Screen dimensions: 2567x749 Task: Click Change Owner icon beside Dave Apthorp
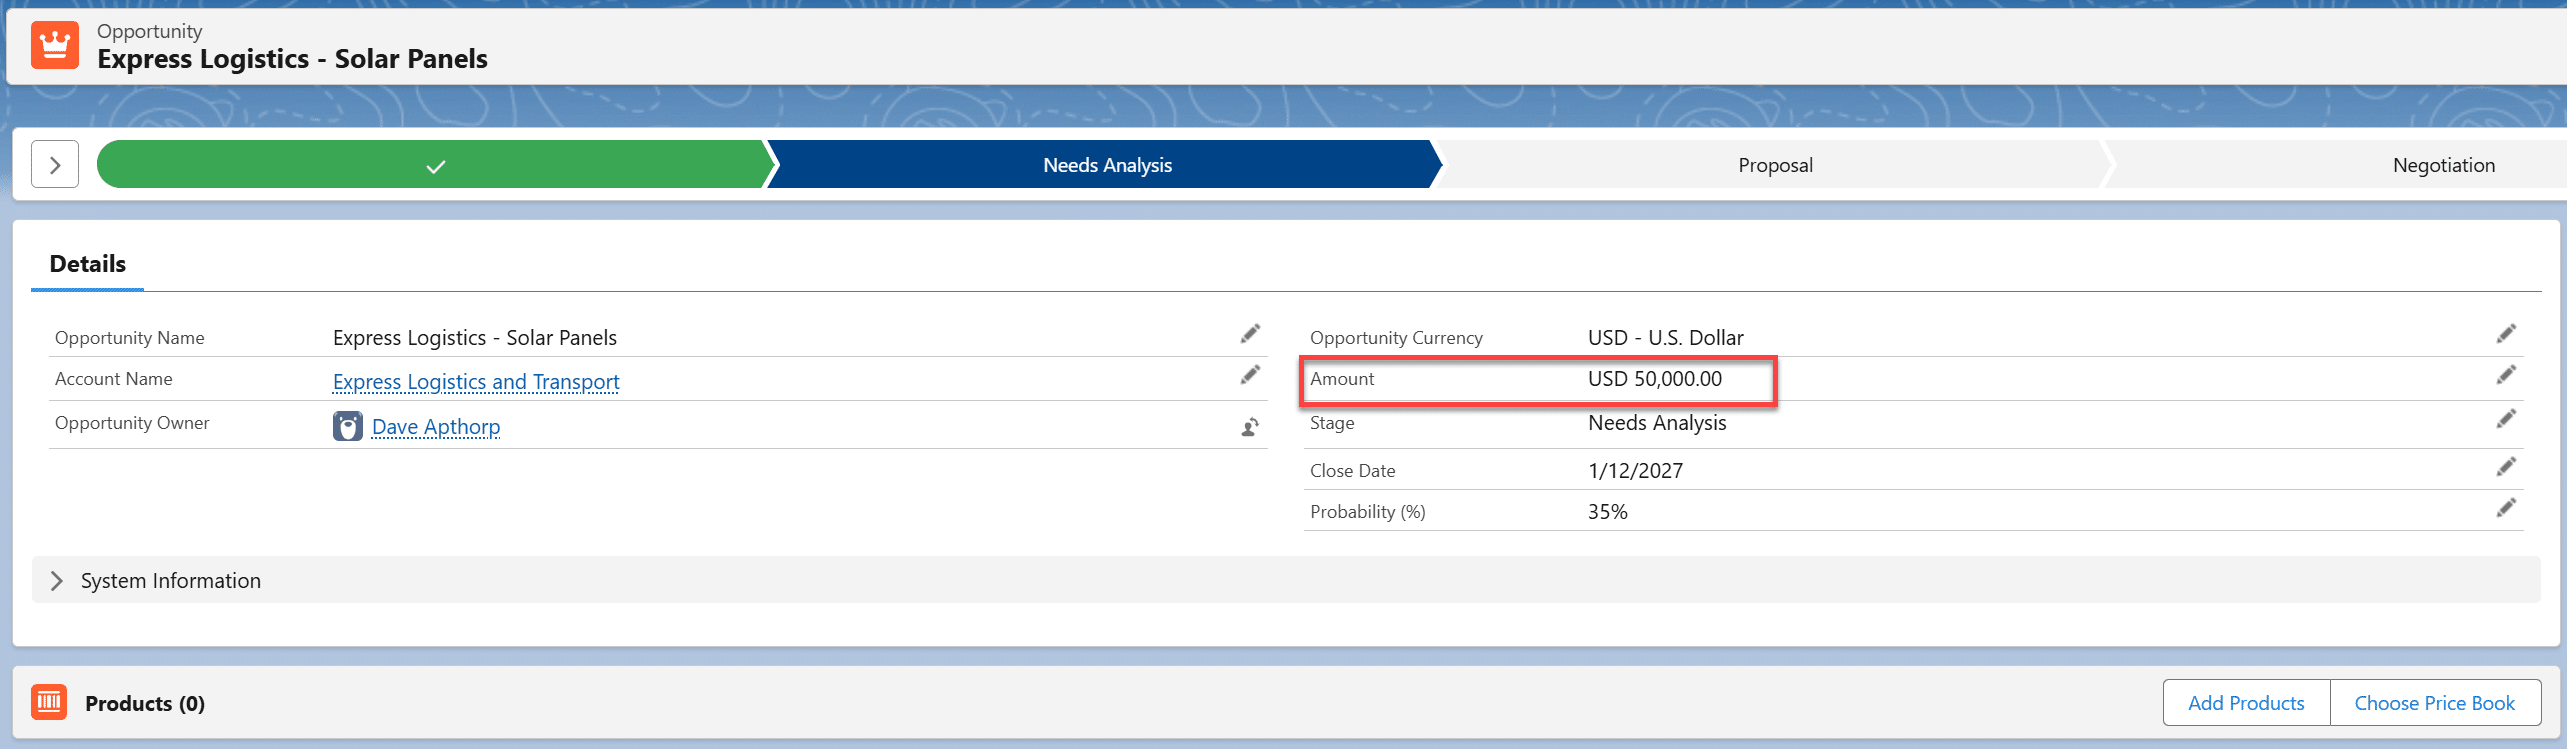pyautogui.click(x=1250, y=427)
